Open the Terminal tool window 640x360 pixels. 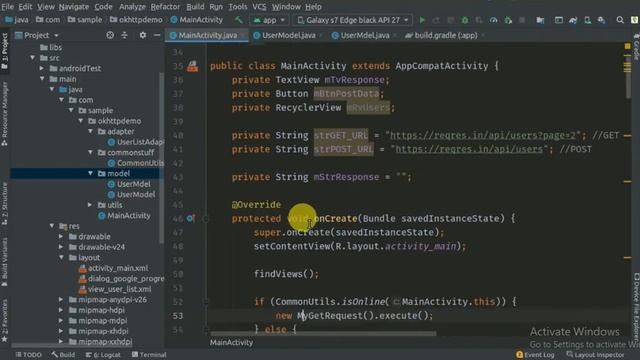(149, 355)
